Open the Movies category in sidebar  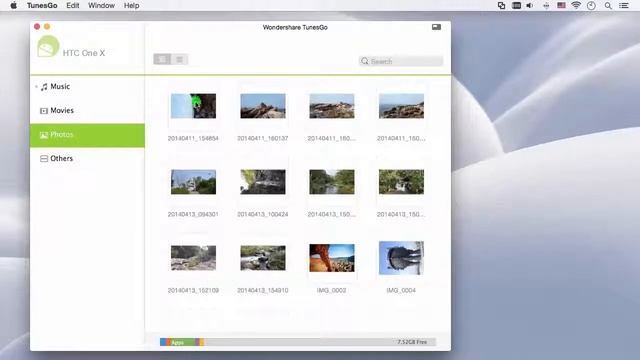tap(87, 111)
